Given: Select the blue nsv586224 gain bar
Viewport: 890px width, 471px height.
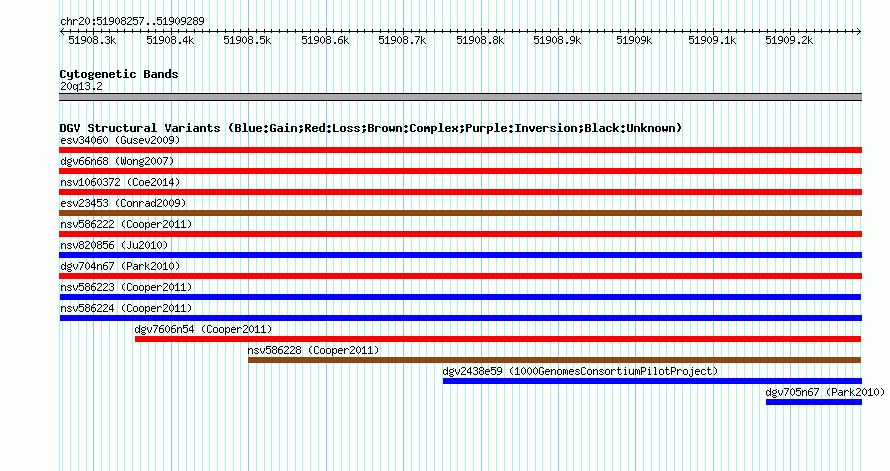Looking at the screenshot, I should coord(460,318).
